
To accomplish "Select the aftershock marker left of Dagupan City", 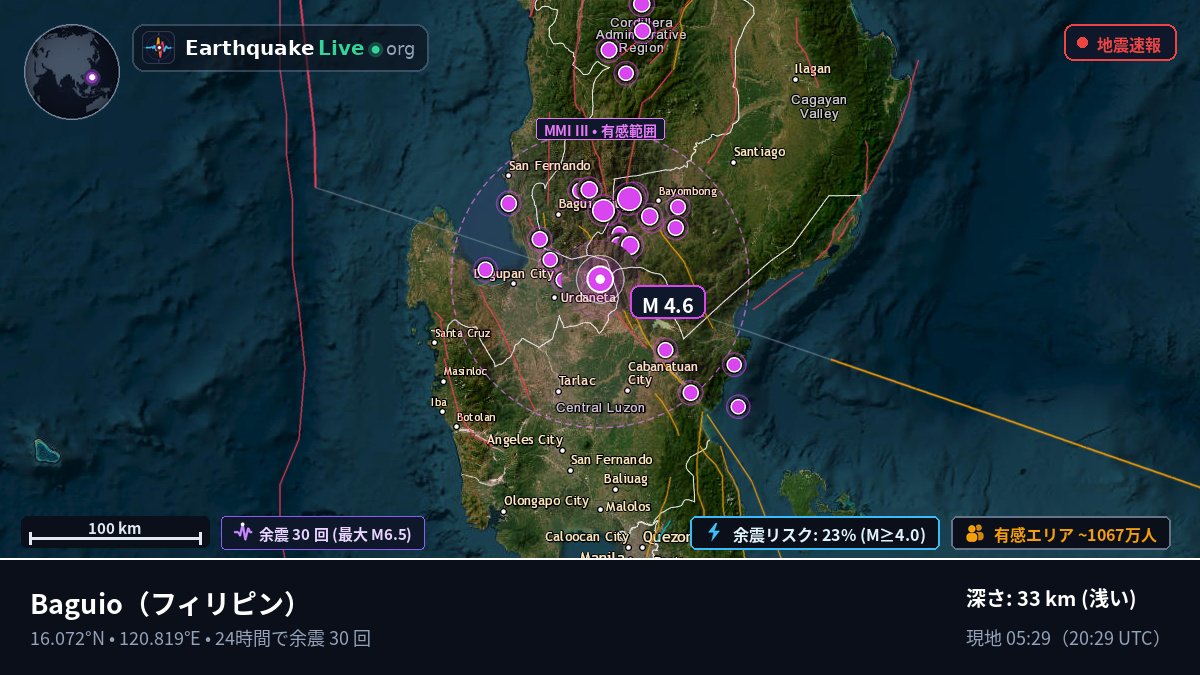I will (486, 269).
